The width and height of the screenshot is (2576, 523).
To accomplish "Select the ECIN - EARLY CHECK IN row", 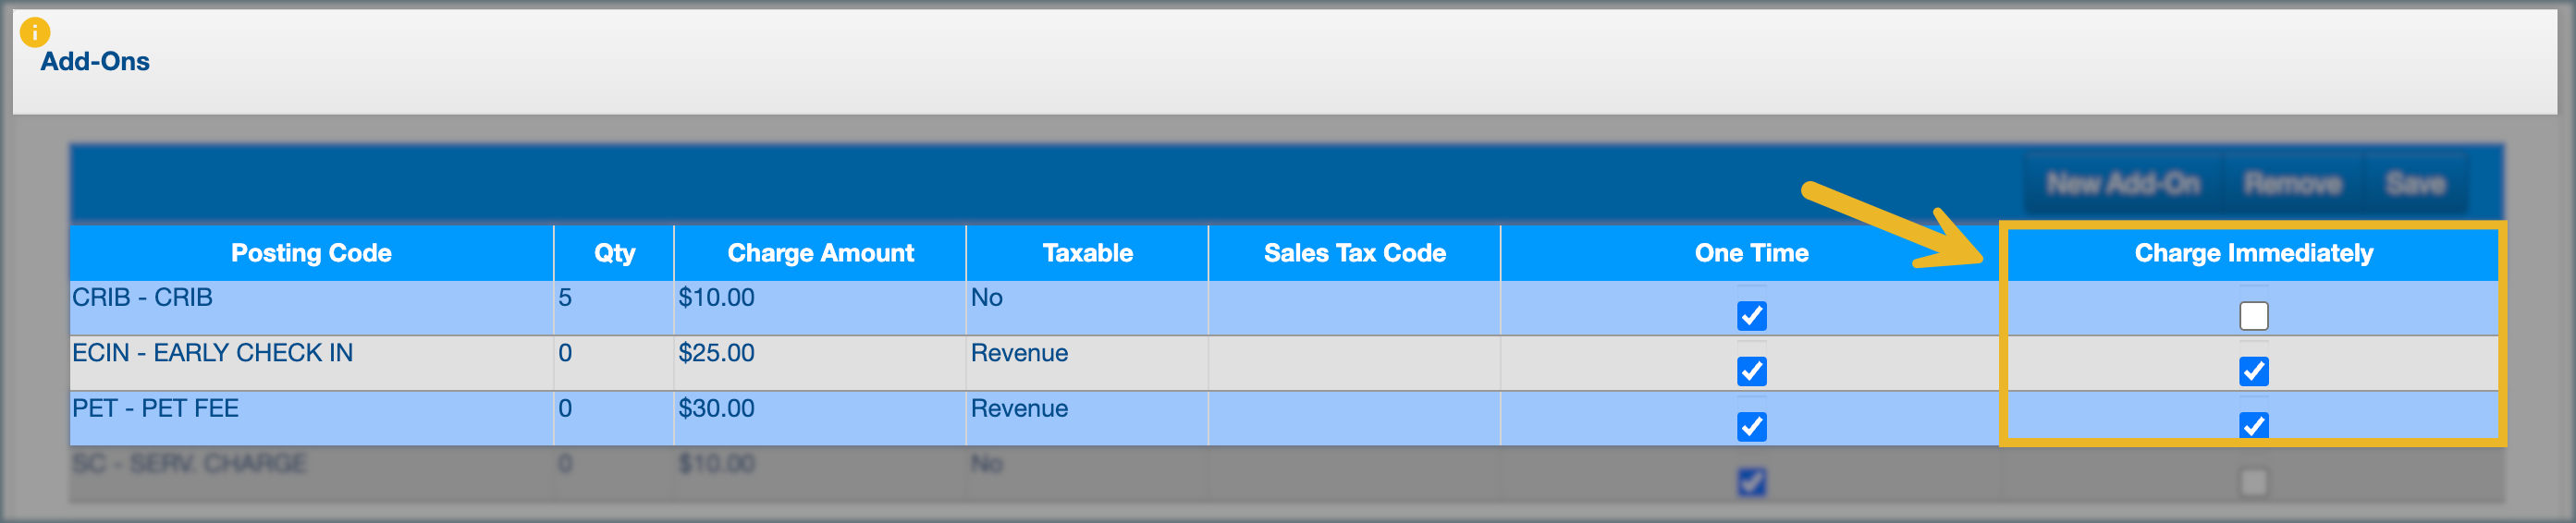I will [212, 353].
